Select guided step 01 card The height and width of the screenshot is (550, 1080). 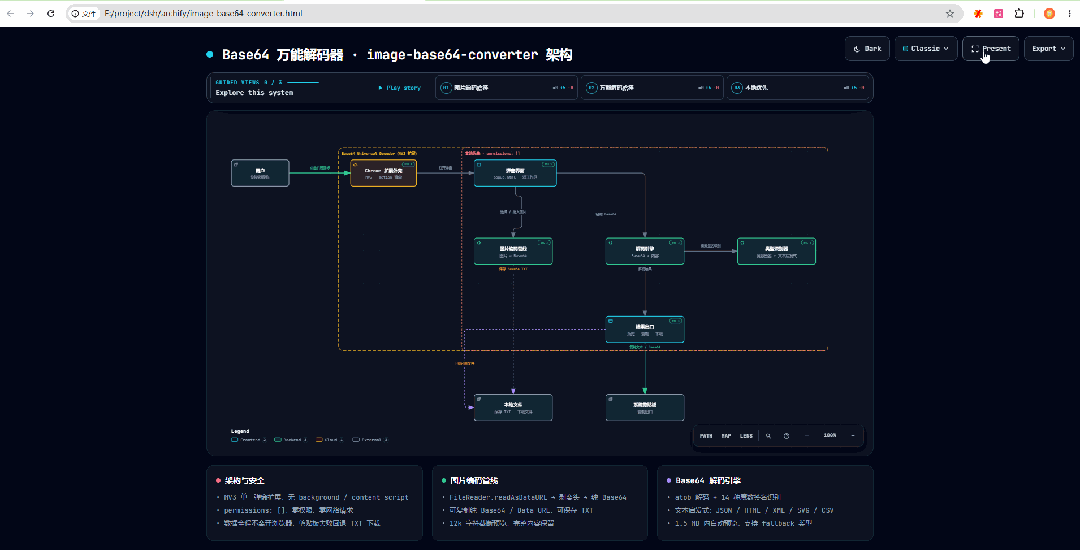(507, 88)
